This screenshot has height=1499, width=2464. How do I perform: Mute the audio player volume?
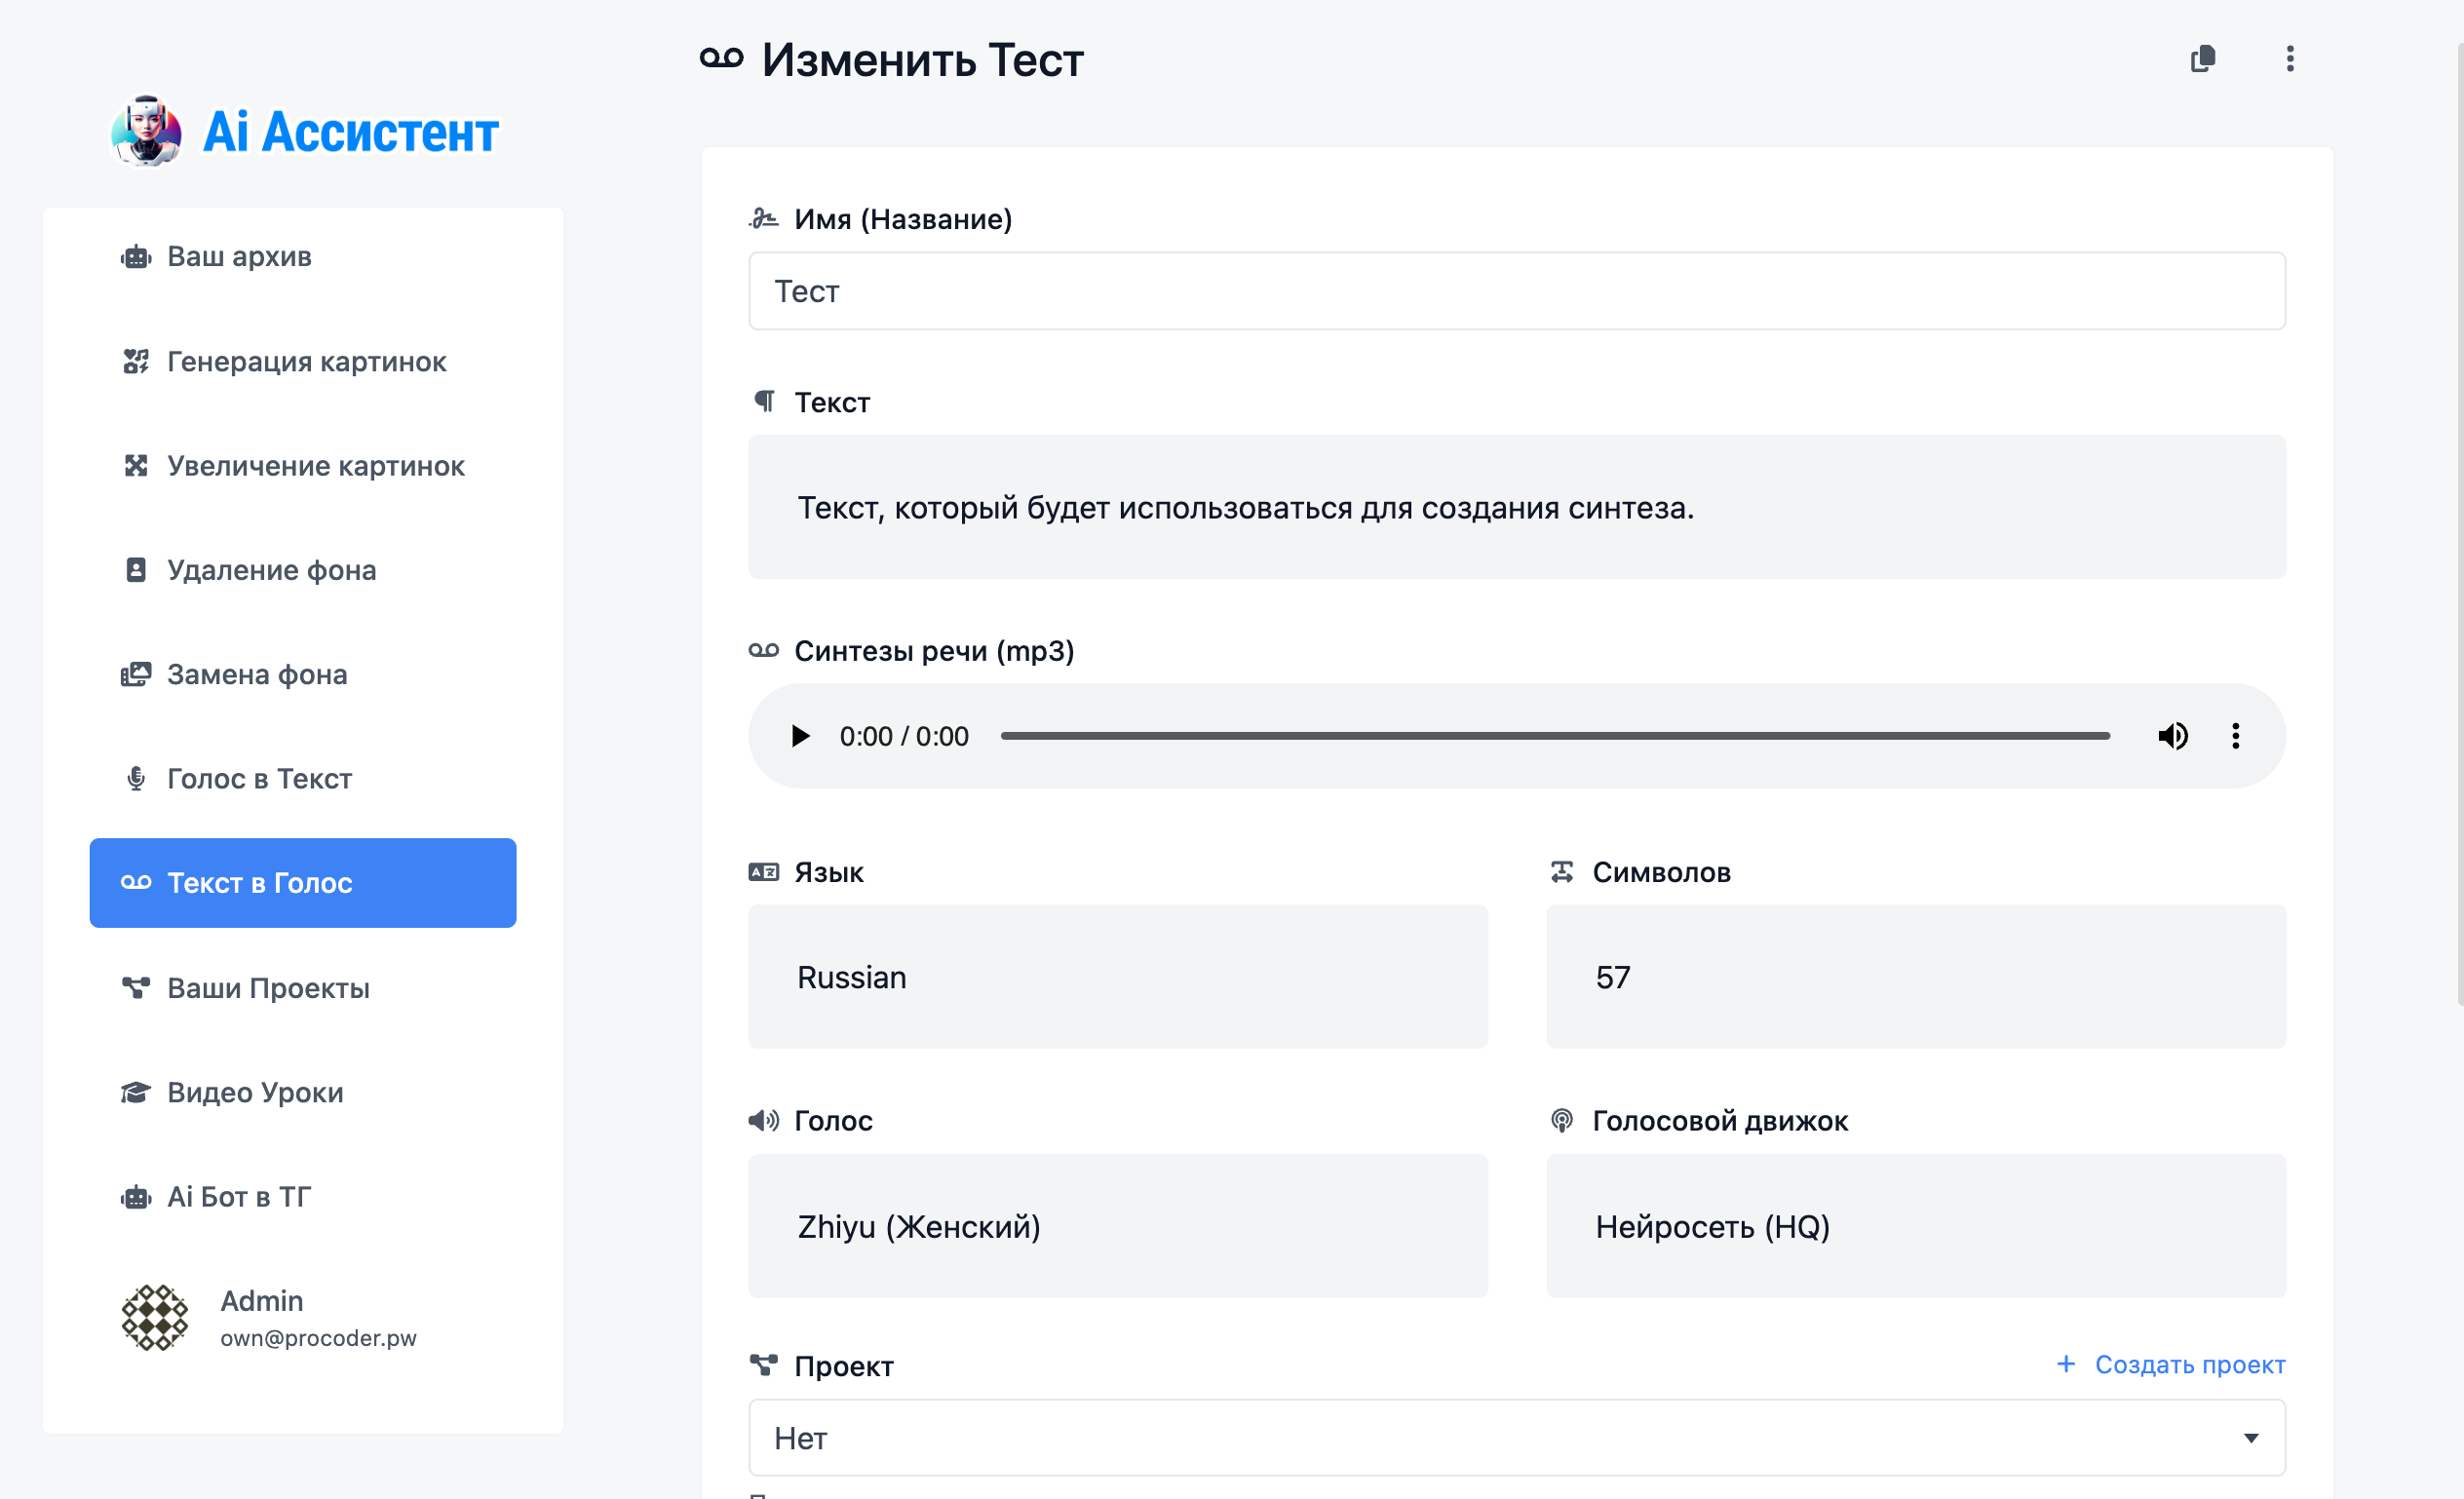(x=2172, y=736)
